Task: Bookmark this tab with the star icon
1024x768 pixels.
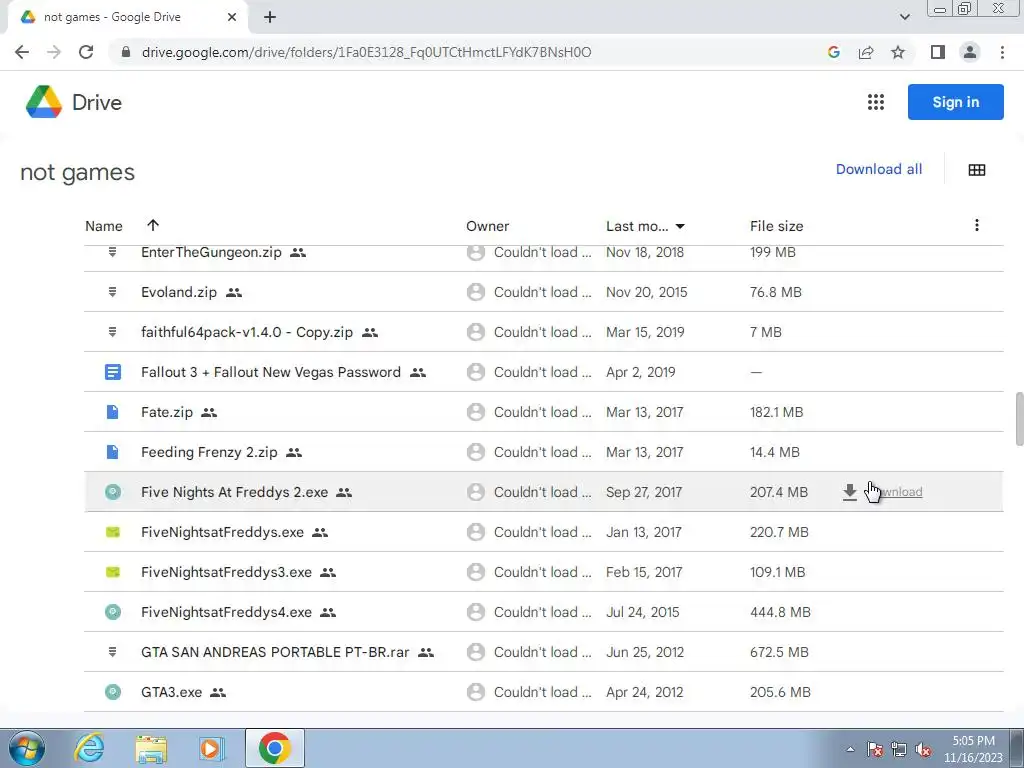Action: (x=898, y=52)
